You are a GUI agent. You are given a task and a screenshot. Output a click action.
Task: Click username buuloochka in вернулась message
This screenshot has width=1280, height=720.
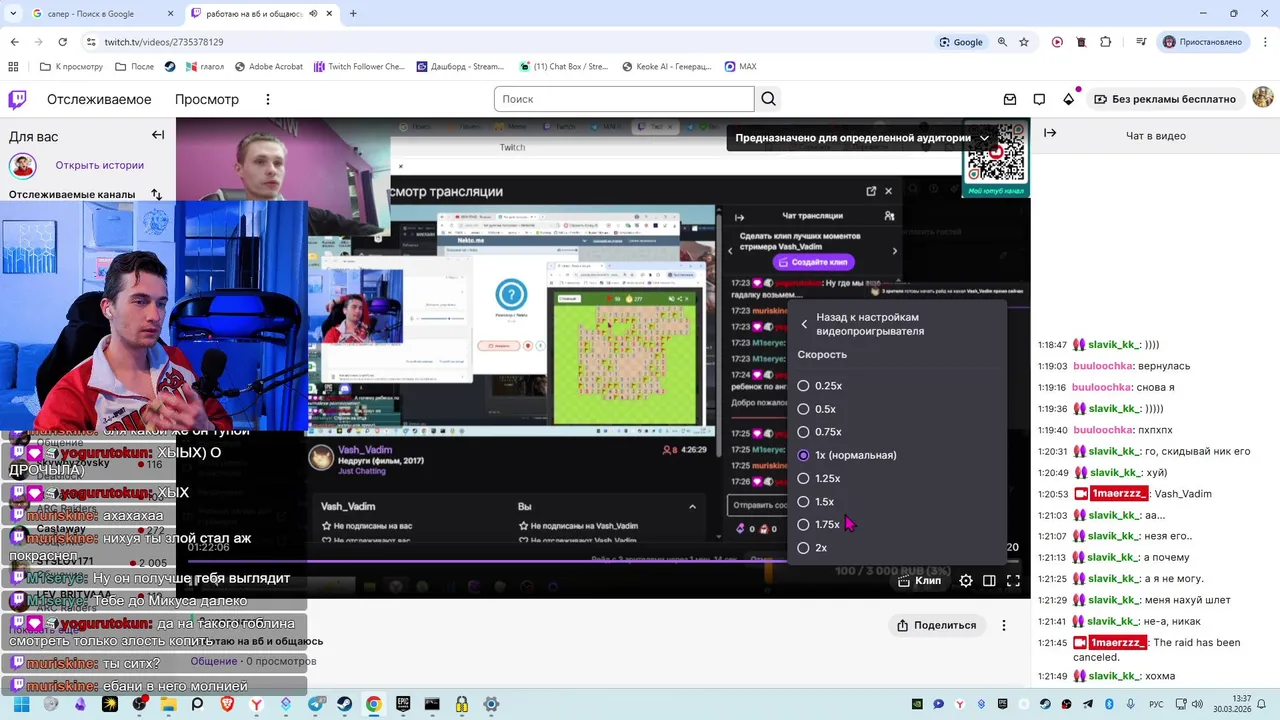[x=1104, y=366]
